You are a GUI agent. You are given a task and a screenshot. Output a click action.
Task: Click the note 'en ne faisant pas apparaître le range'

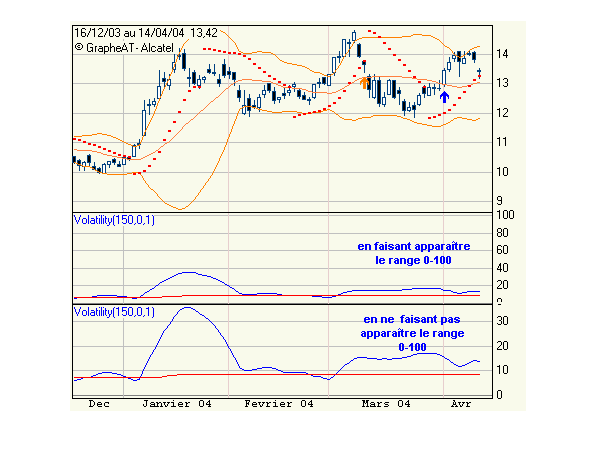click(412, 333)
